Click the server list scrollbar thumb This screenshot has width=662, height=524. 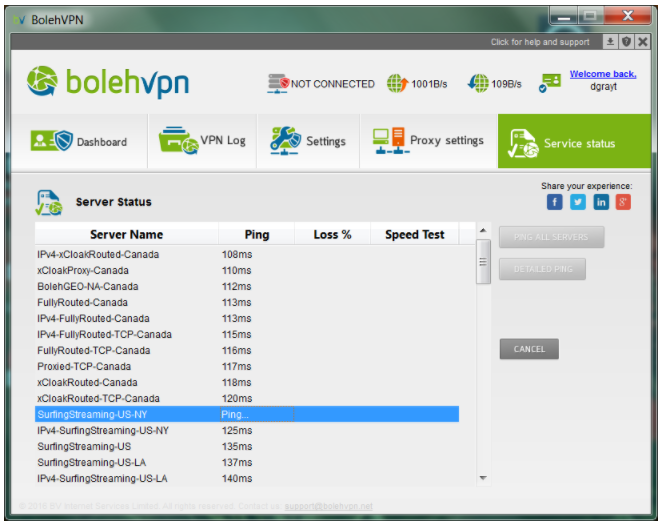point(483,262)
